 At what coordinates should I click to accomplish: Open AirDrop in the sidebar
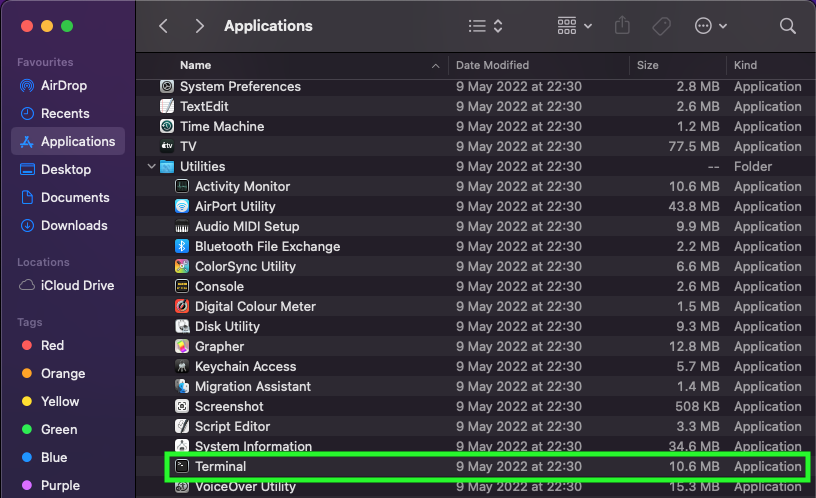click(x=66, y=85)
